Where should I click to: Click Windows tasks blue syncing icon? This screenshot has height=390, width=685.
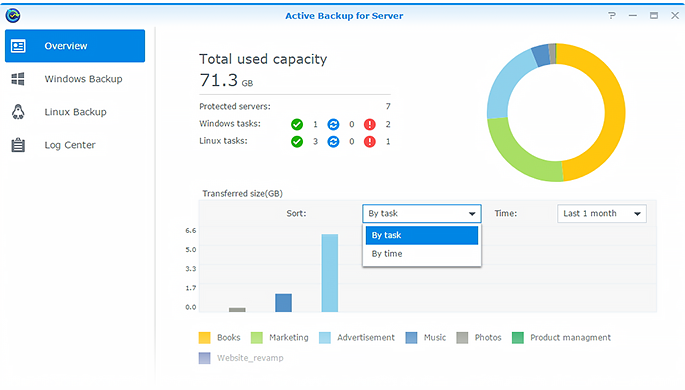click(x=333, y=124)
